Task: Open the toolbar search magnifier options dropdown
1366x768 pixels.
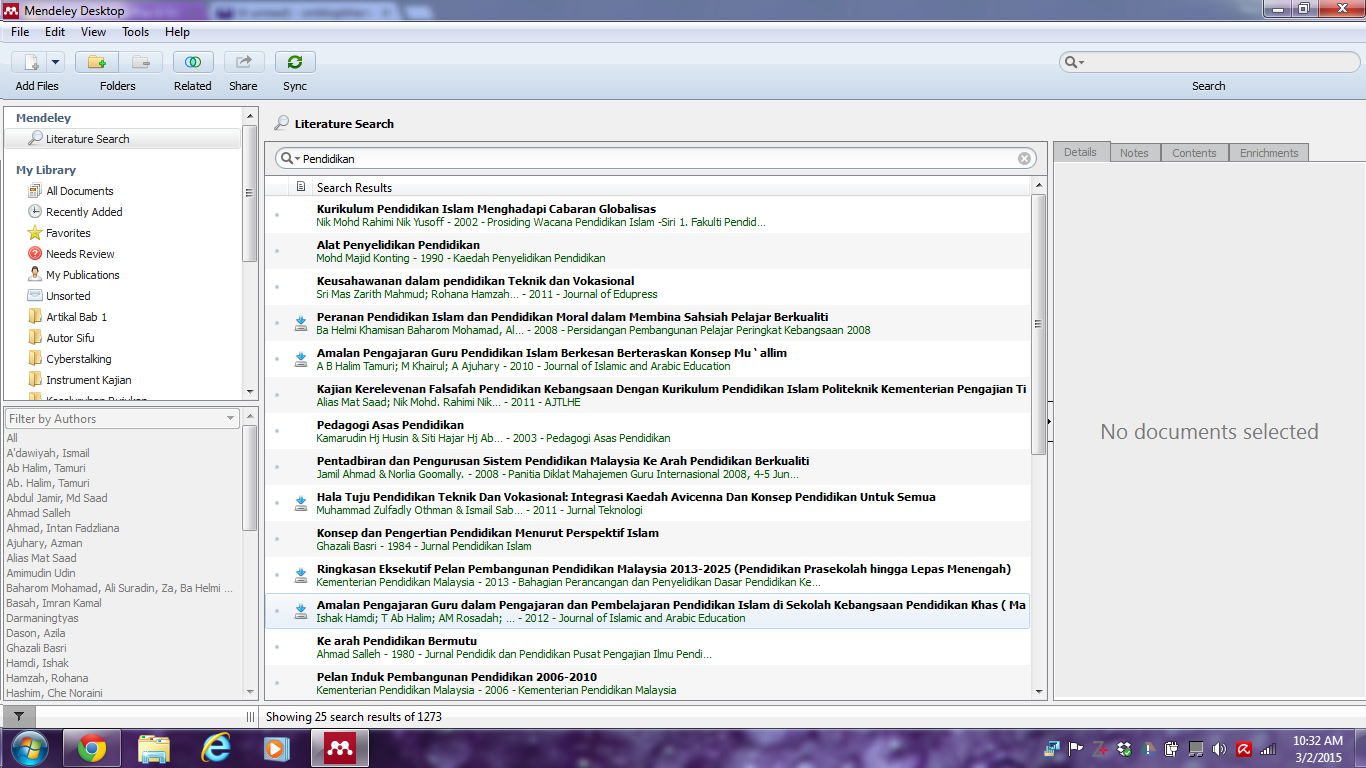Action: (1073, 62)
